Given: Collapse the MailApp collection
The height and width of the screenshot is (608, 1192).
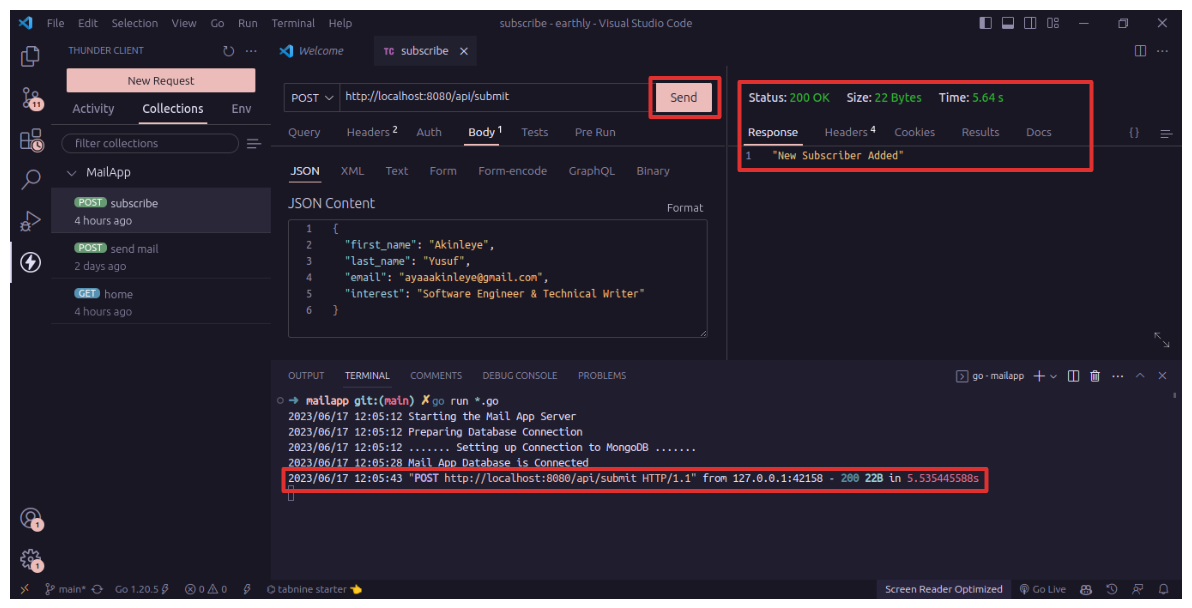Looking at the screenshot, I should 71,173.
